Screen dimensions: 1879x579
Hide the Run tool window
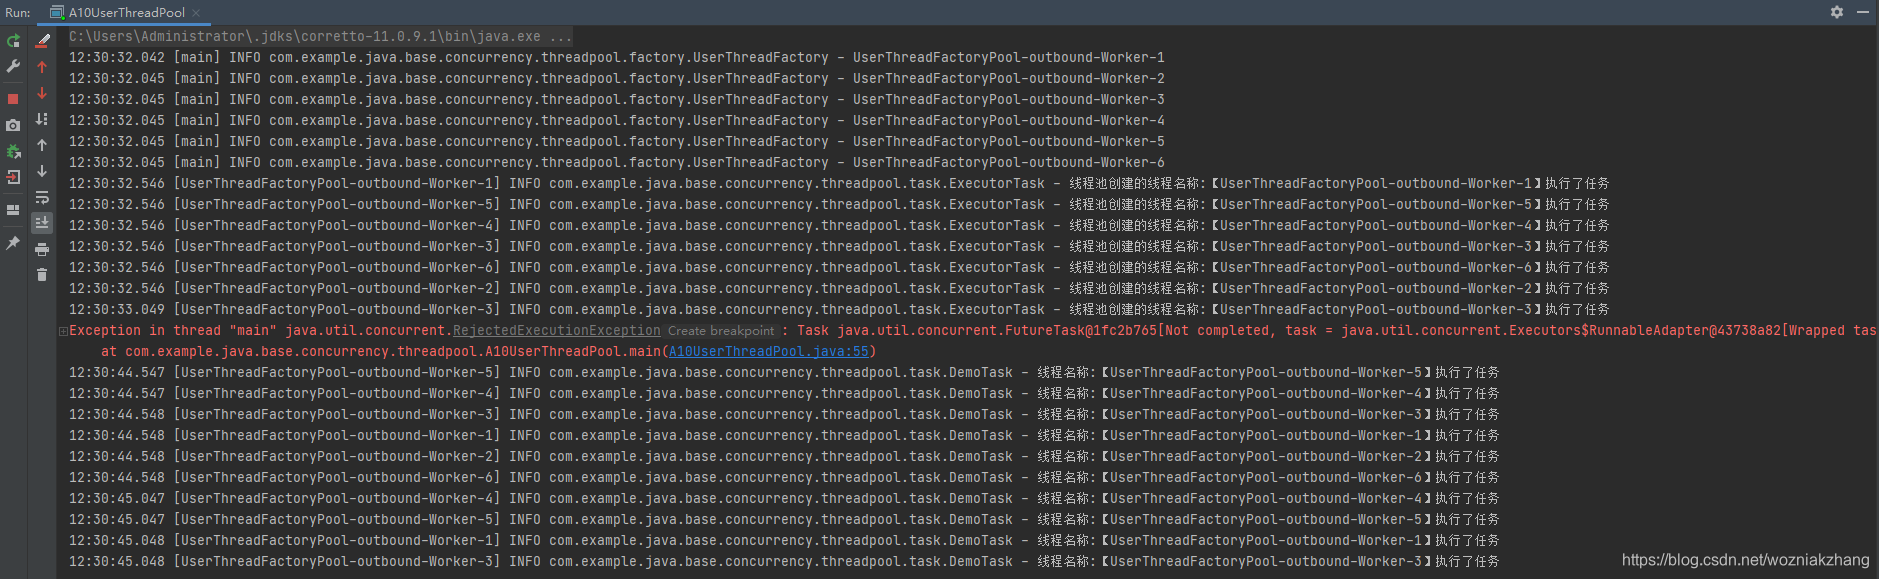[1863, 12]
